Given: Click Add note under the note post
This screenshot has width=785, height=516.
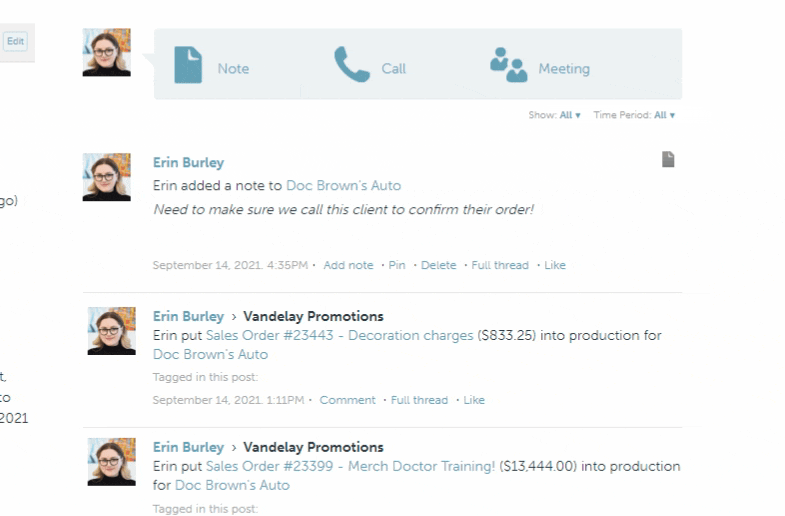Looking at the screenshot, I should [348, 265].
